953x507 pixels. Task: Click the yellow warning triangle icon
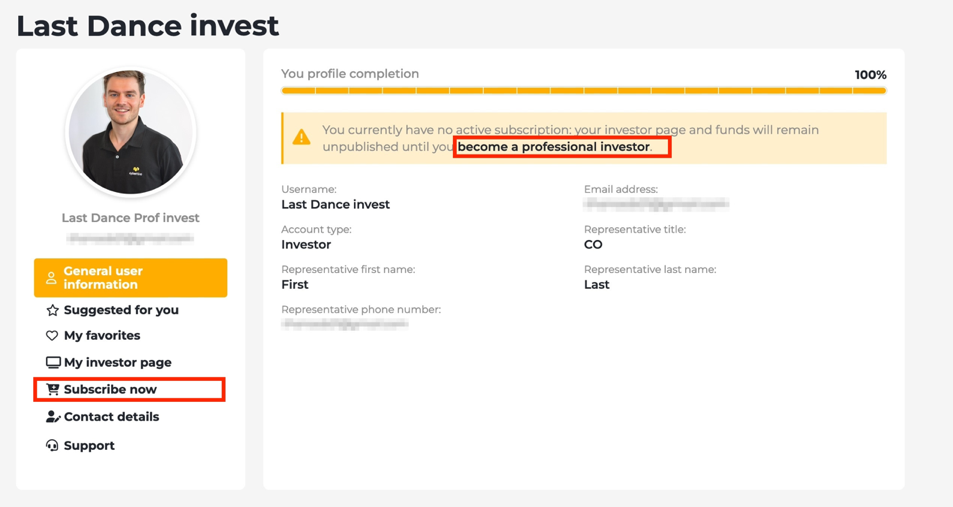point(301,137)
